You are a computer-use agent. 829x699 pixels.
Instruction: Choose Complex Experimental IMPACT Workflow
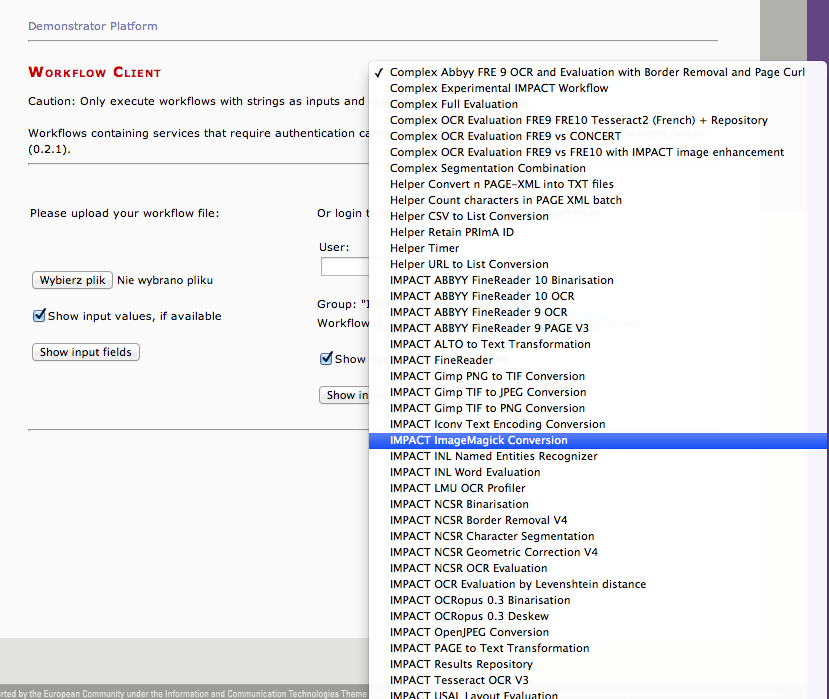[x=597, y=88]
